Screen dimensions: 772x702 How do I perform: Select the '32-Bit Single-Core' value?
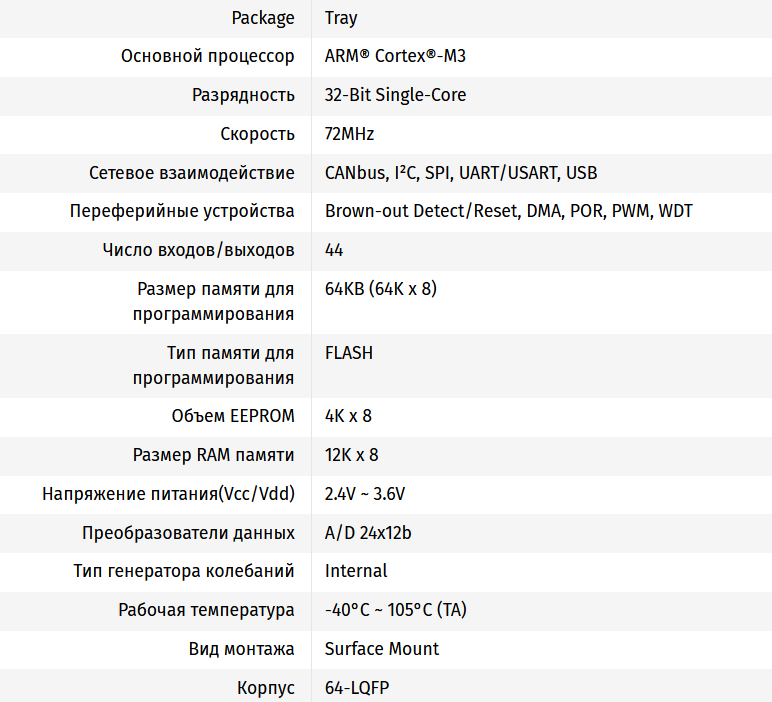point(395,95)
